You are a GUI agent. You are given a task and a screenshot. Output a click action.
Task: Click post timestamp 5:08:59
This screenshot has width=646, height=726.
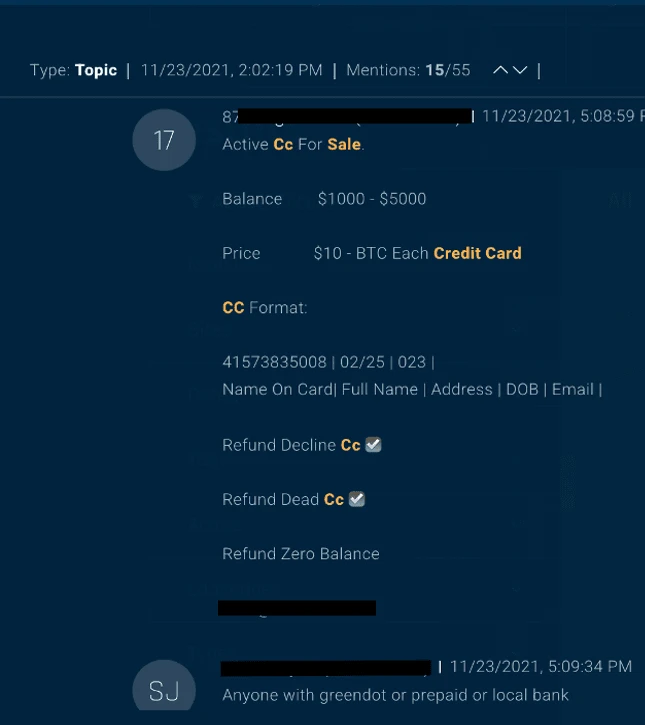pos(563,116)
